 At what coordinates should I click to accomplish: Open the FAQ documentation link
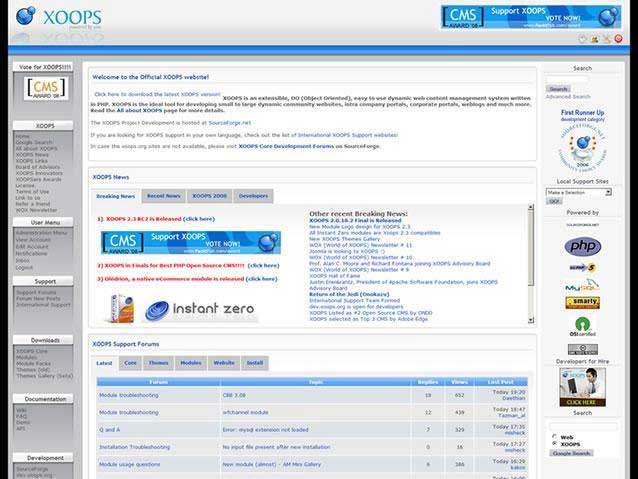[x=21, y=416]
